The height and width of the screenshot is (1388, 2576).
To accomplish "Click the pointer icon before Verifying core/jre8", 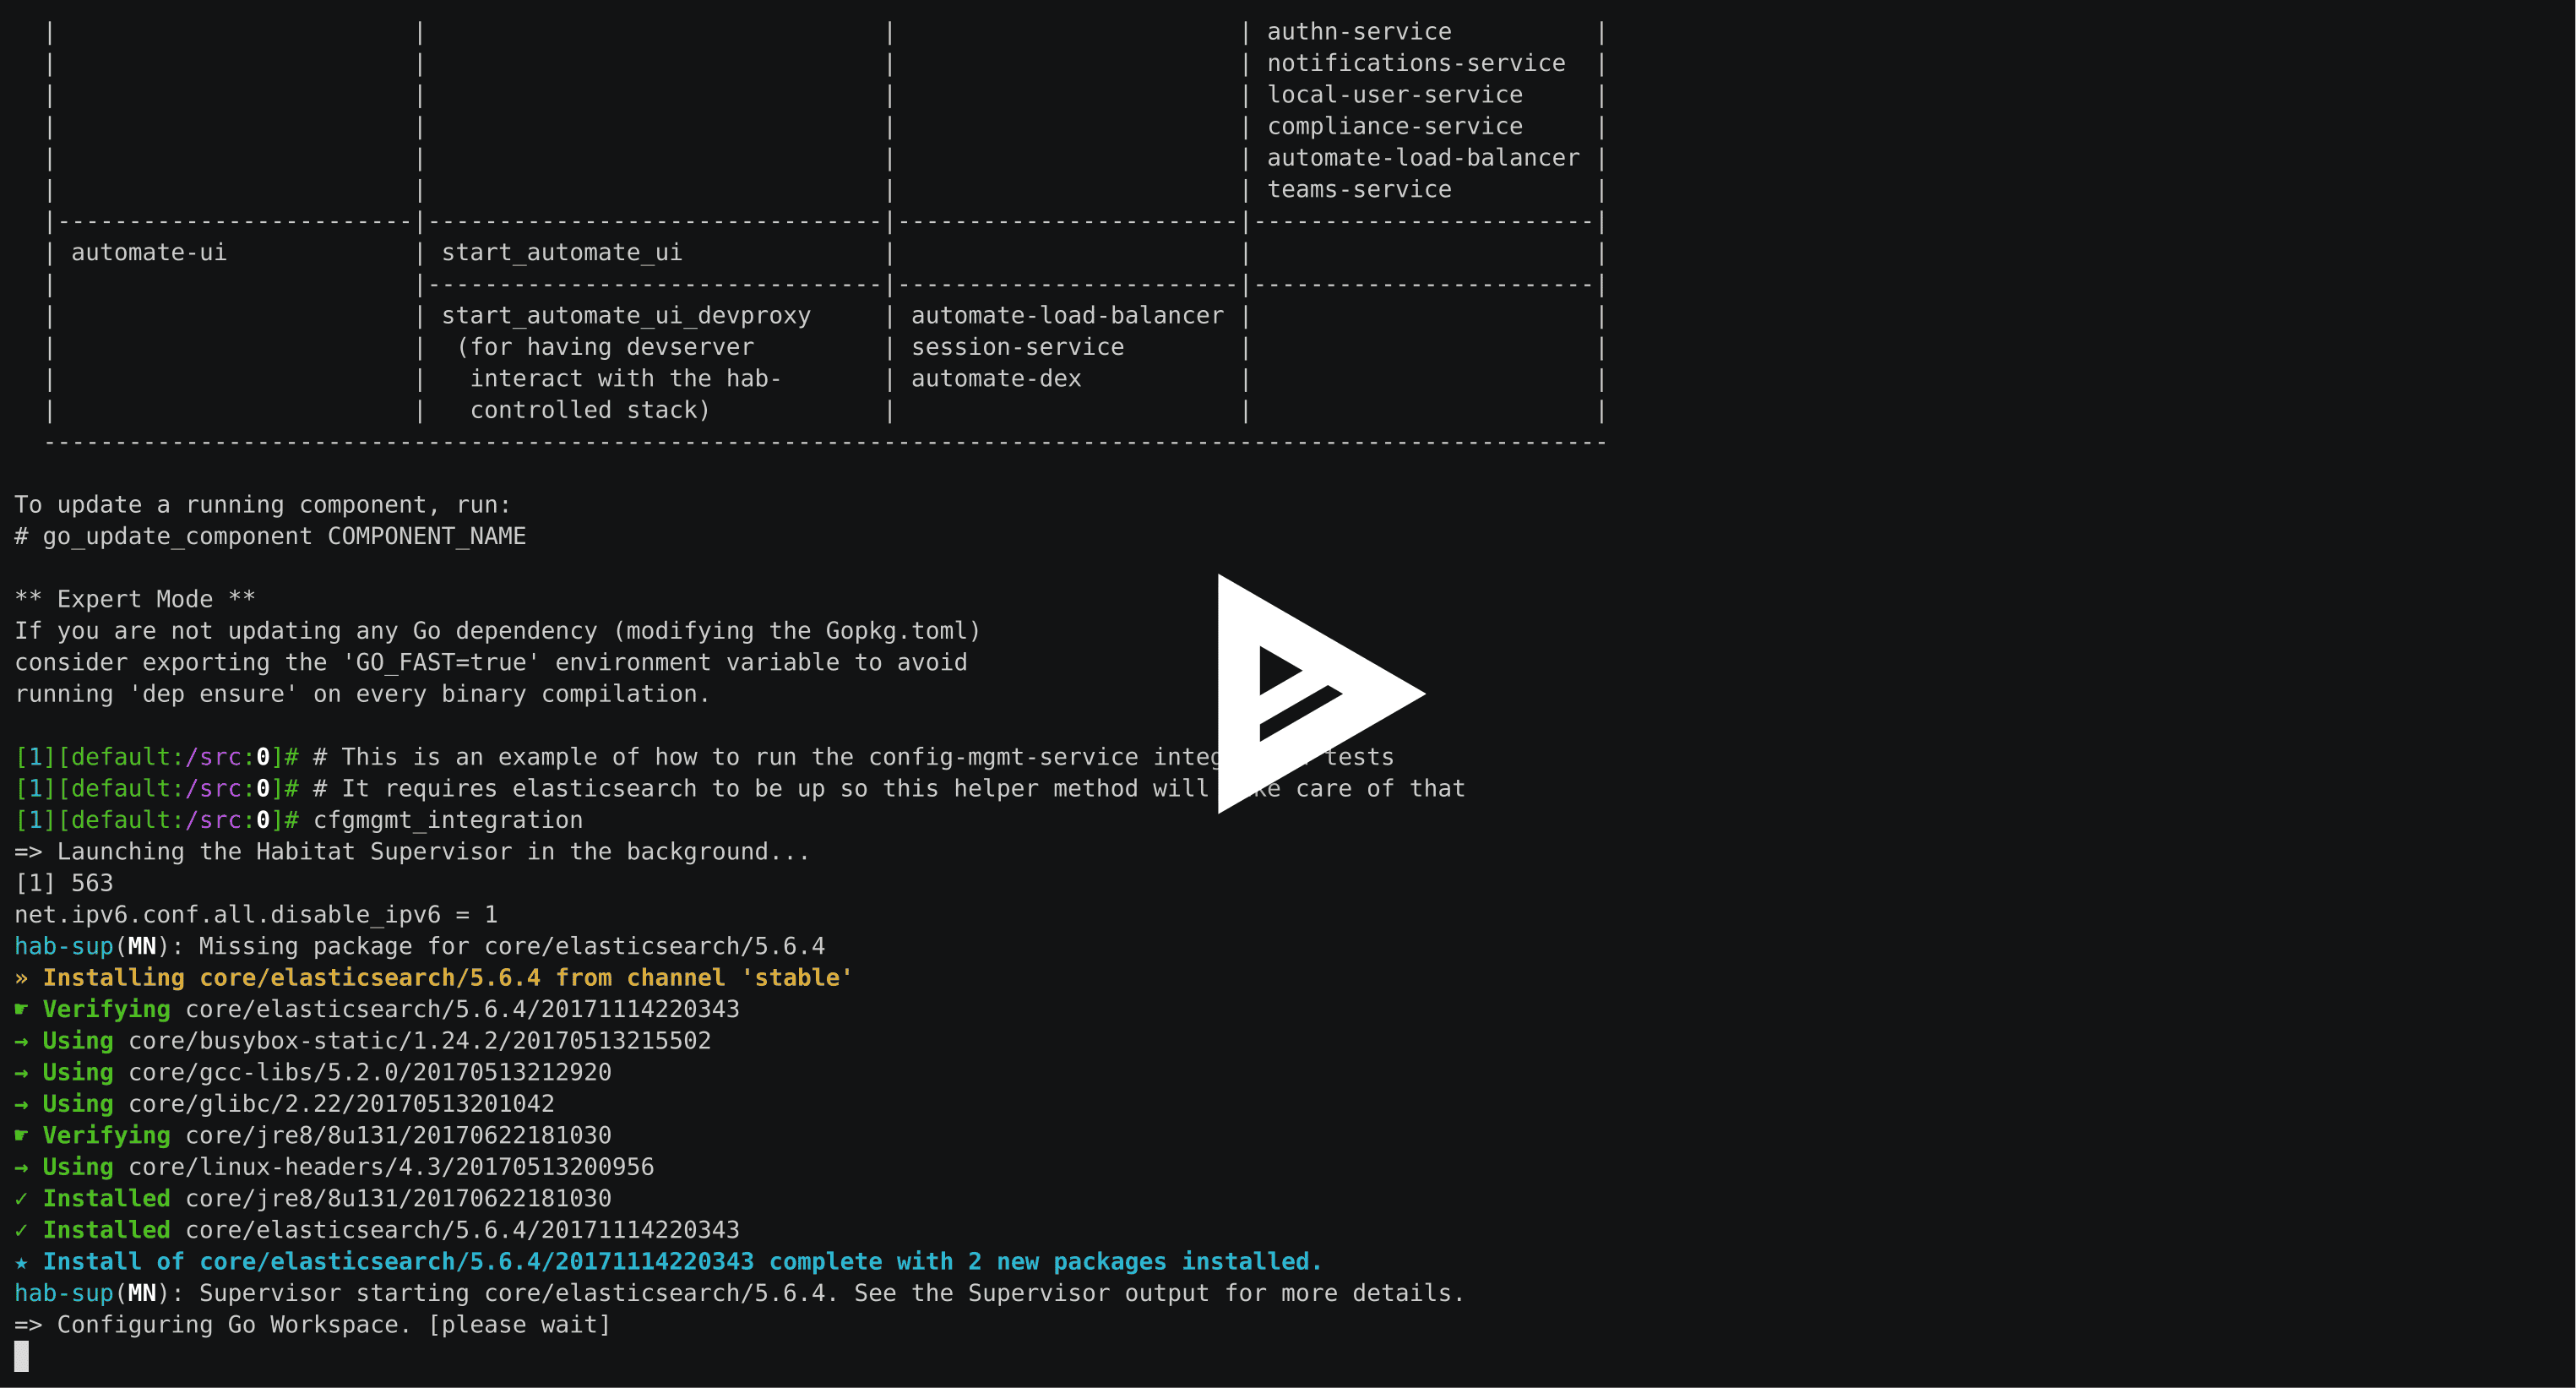I will [x=20, y=1135].
